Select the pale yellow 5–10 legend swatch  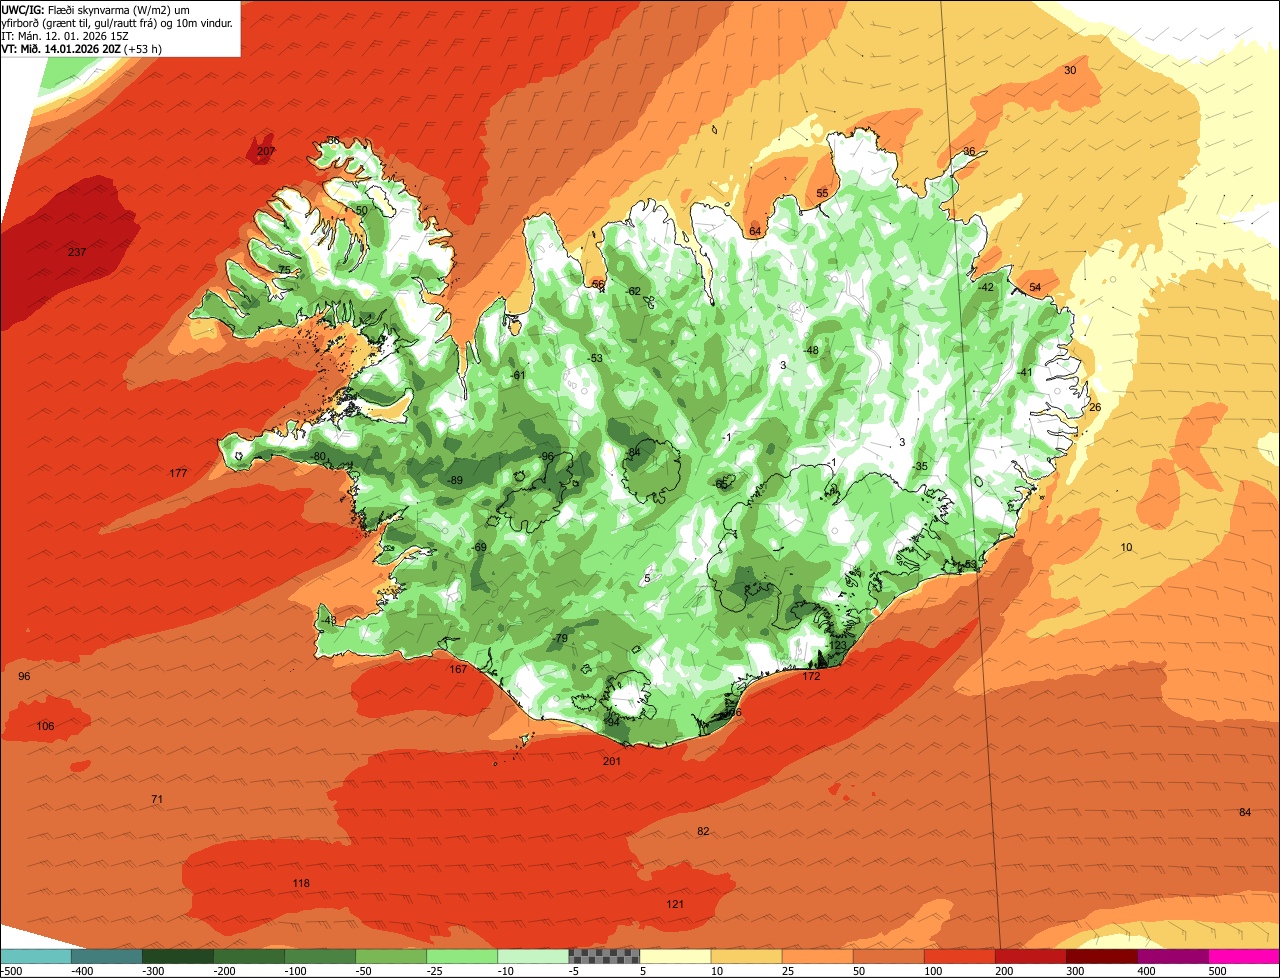[x=675, y=956]
